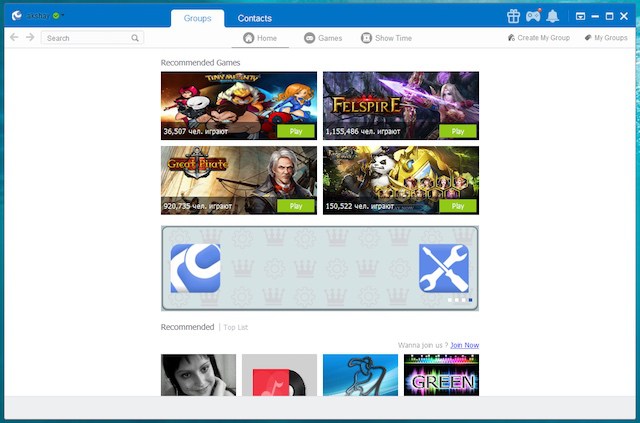
Task: Switch to the Groups tab
Action: click(x=197, y=18)
